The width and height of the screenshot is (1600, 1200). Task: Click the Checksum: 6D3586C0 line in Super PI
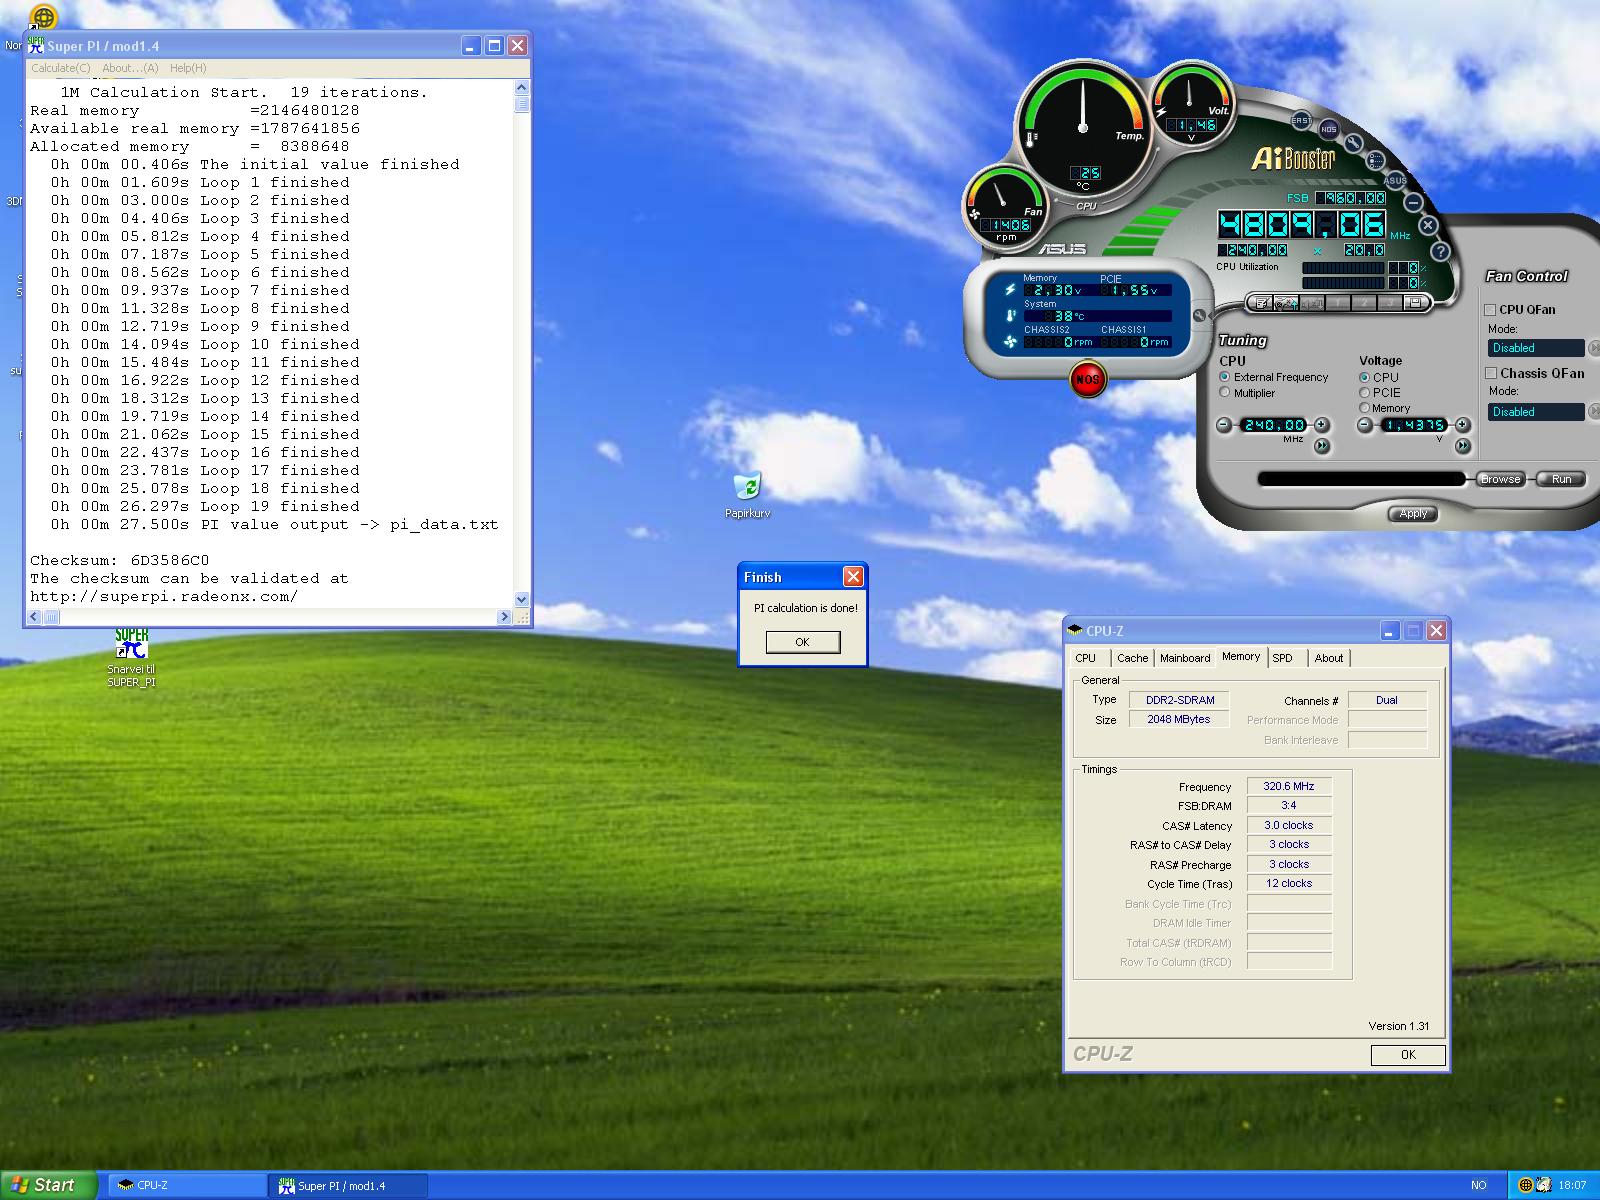(x=120, y=560)
